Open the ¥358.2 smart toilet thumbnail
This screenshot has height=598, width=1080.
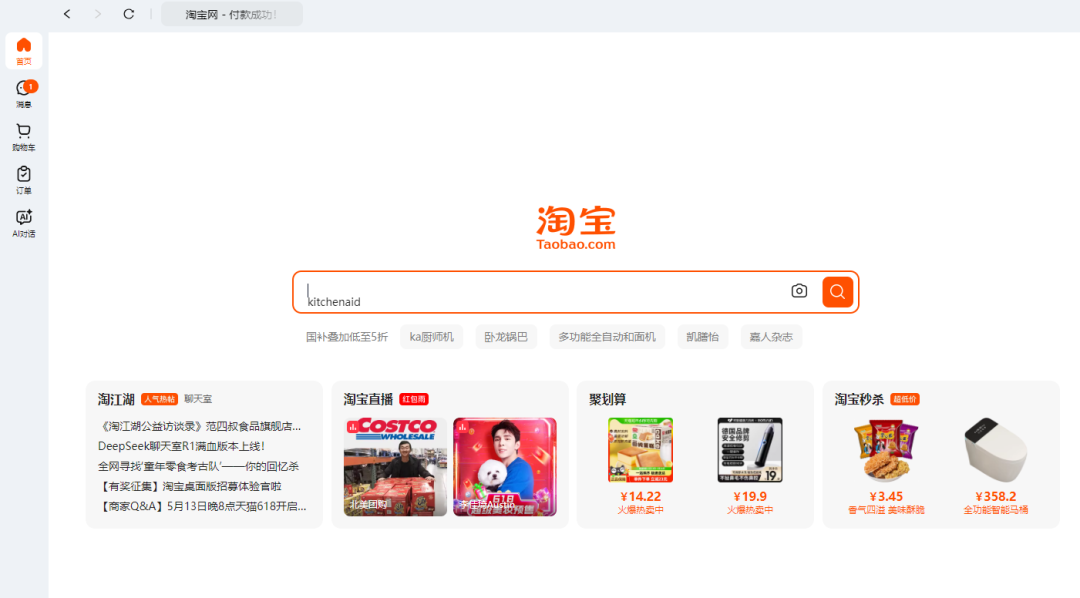pos(996,450)
